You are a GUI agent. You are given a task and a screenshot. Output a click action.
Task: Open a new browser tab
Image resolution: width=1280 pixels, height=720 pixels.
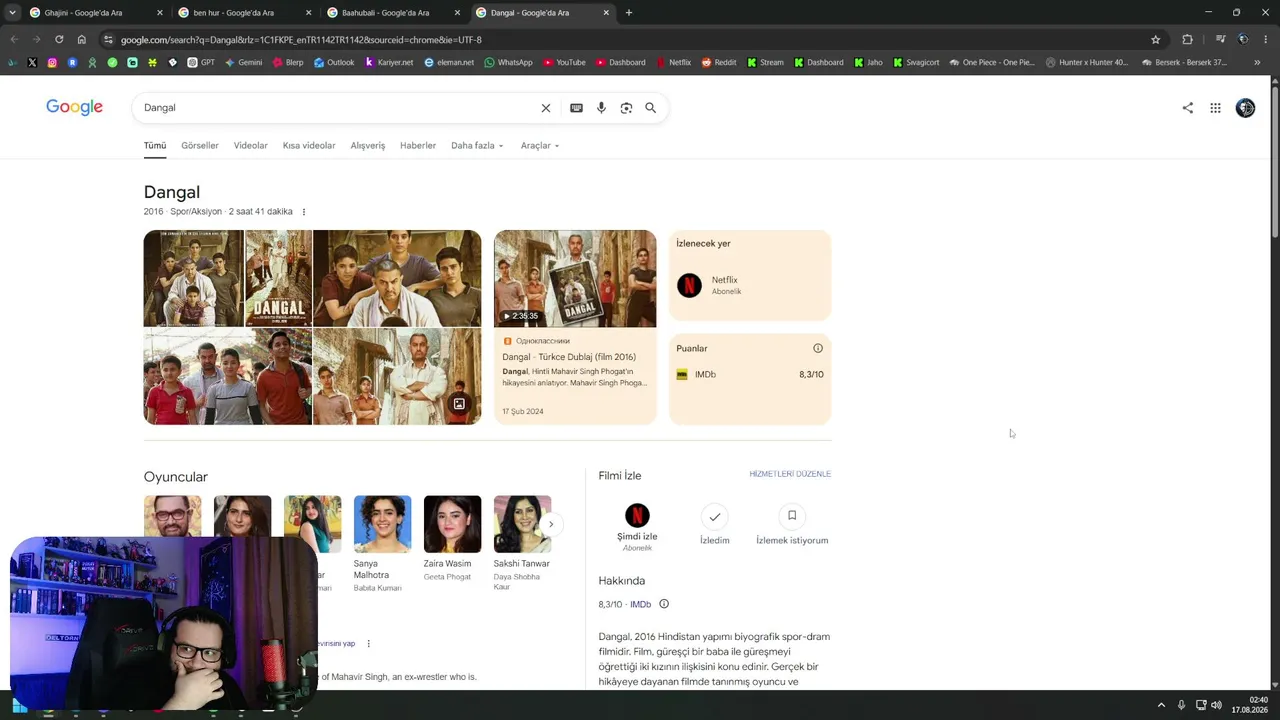tap(629, 13)
